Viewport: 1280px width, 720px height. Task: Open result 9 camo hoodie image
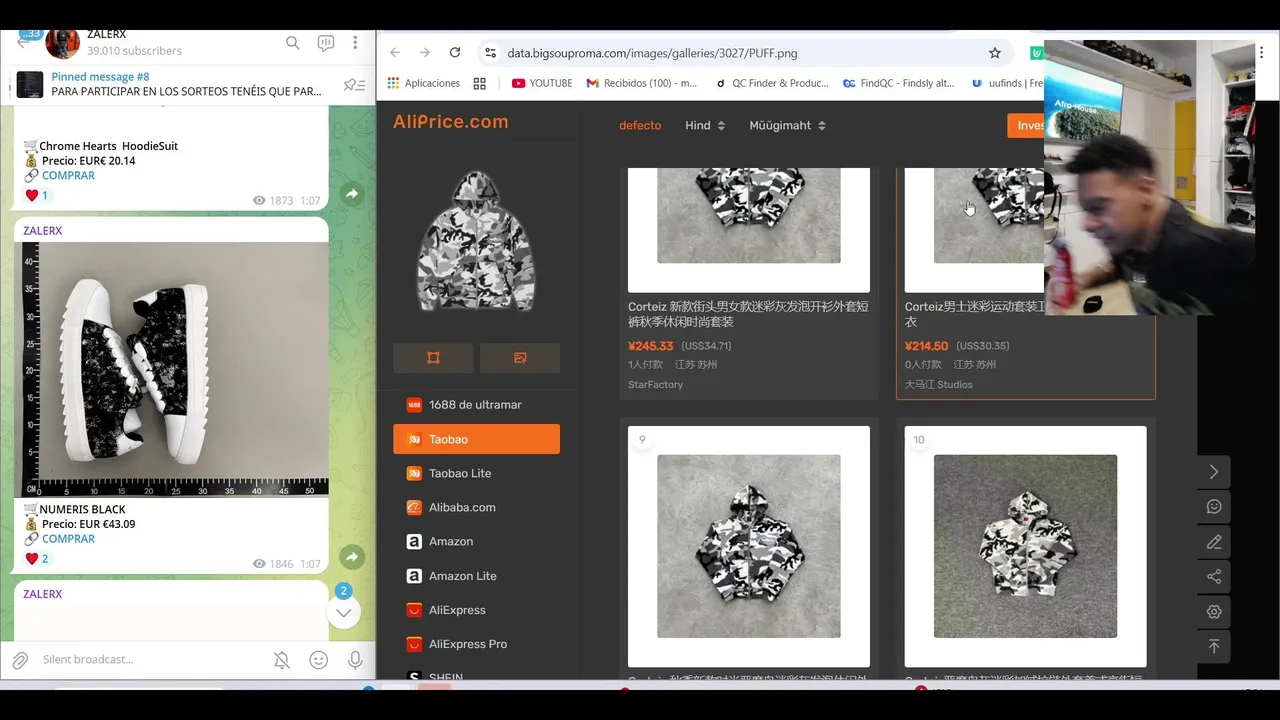coord(749,546)
